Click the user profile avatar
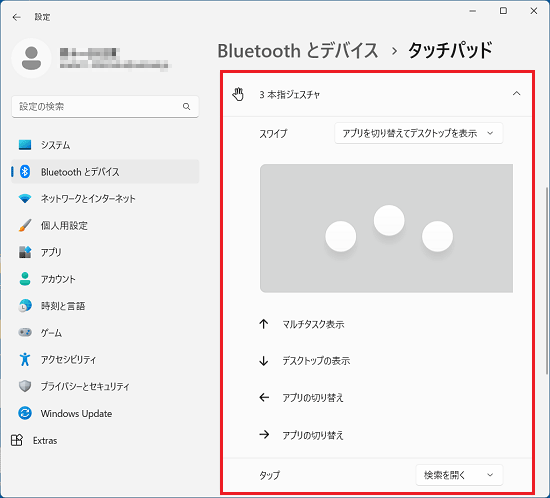Image resolution: width=550 pixels, height=498 pixels. (32, 58)
